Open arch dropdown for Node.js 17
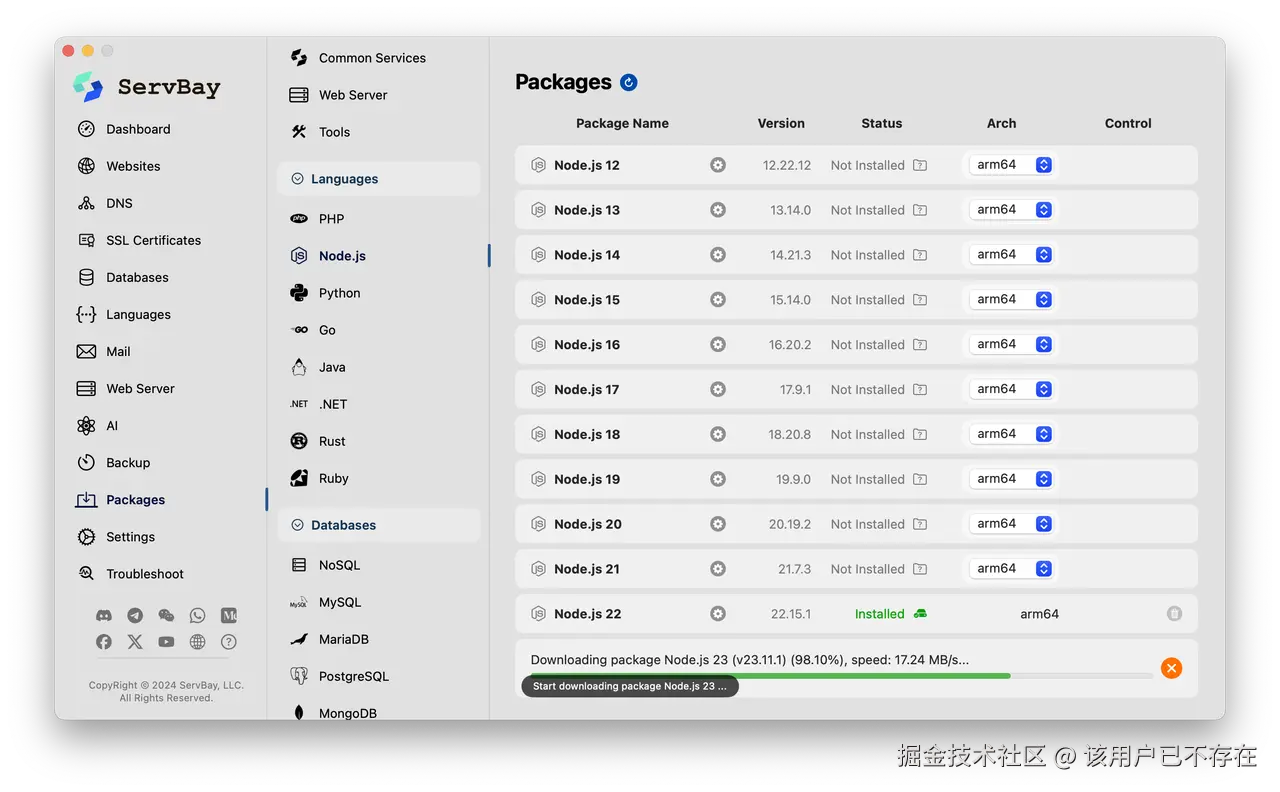 click(x=1012, y=389)
